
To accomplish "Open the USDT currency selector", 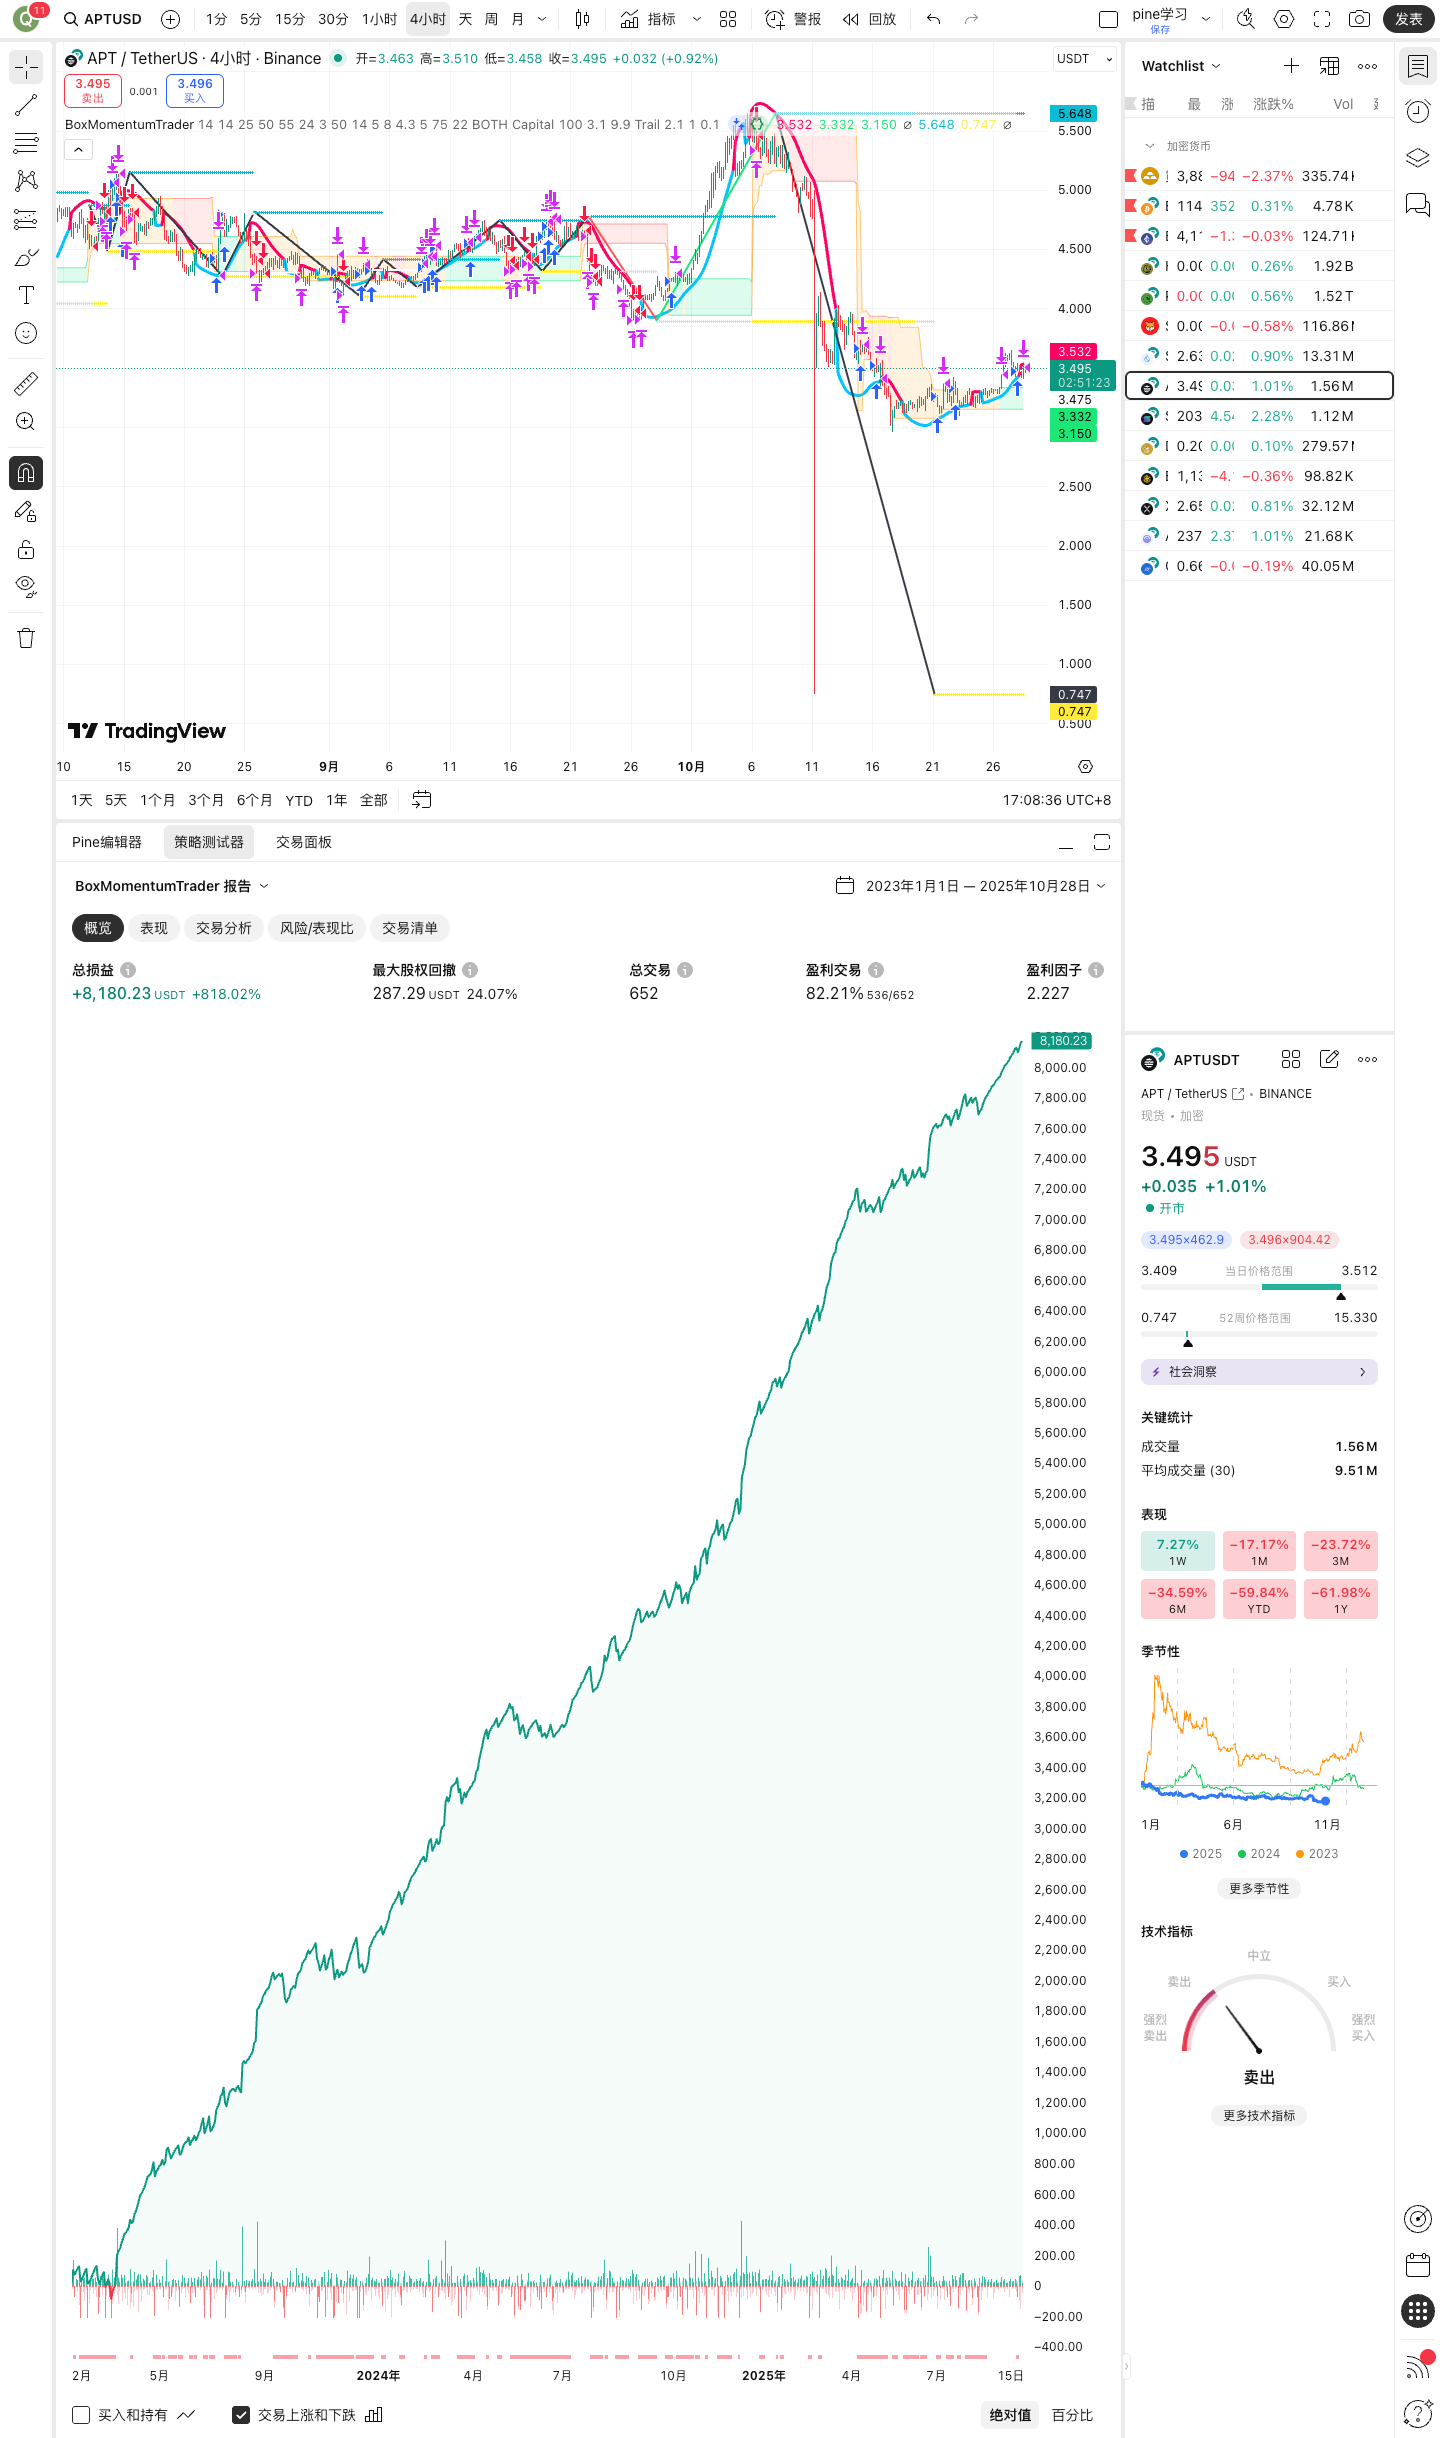I will click(1084, 59).
